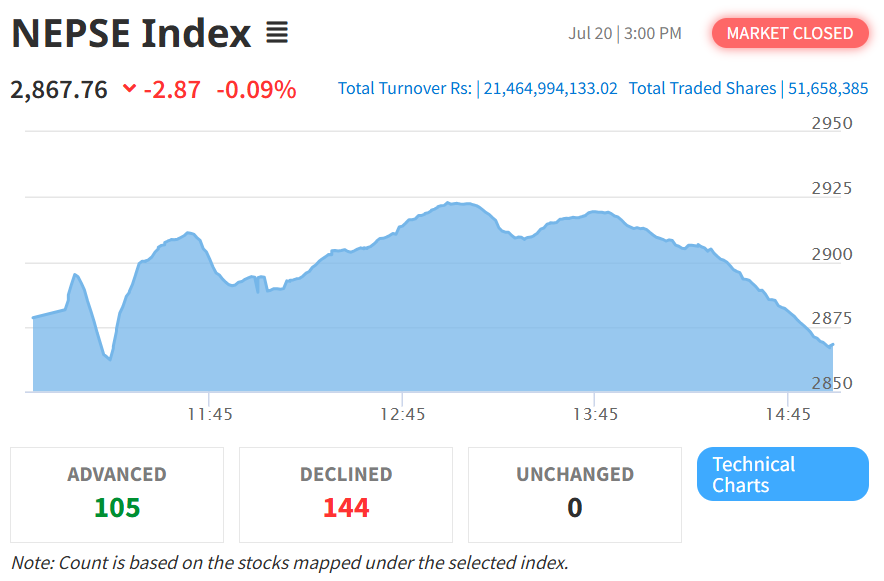
Task: Select the UNCHANGED stocks counter box
Action: pos(574,494)
